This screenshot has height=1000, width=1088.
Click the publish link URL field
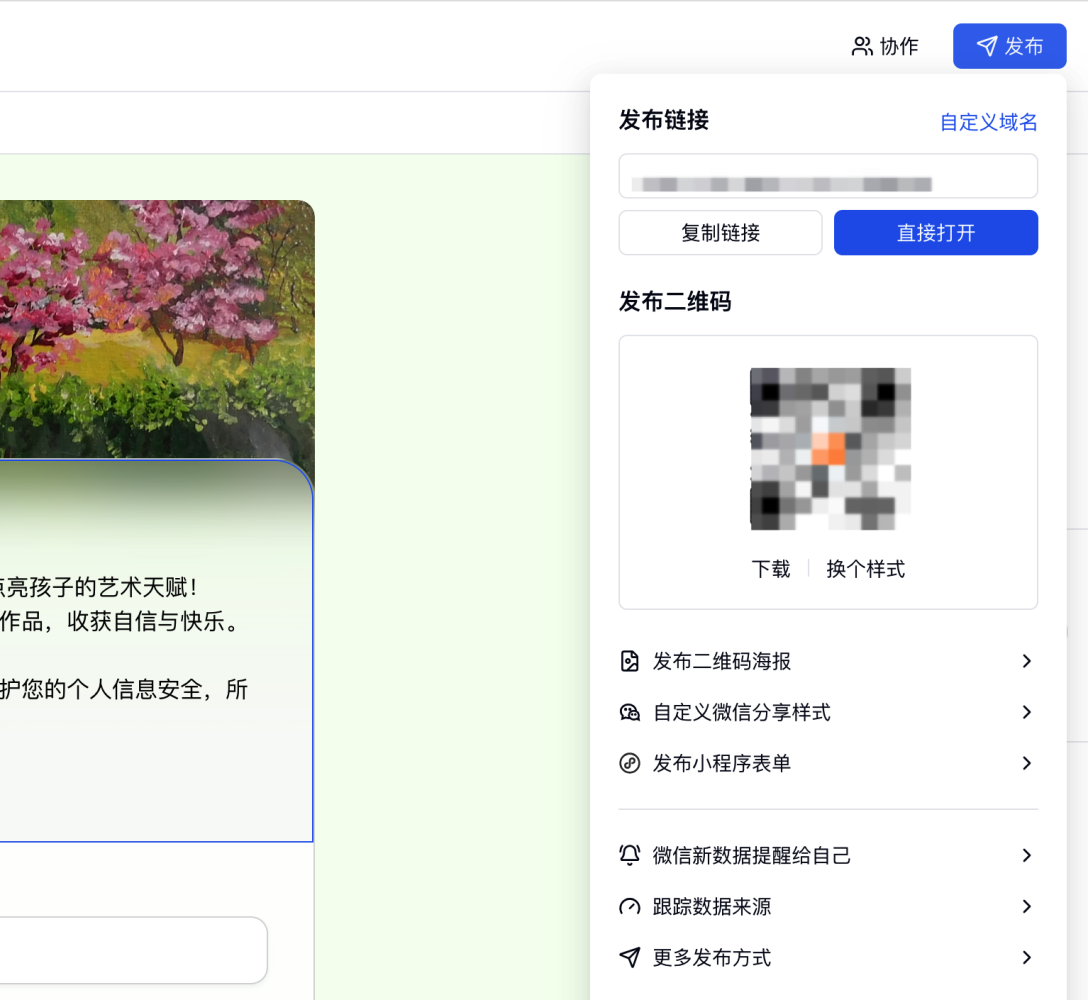tap(828, 177)
